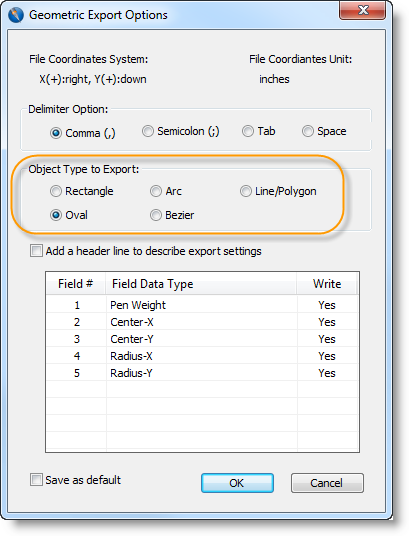Toggle the Write value for Radius-X
Screen dimensions: 409x536
tap(327, 356)
